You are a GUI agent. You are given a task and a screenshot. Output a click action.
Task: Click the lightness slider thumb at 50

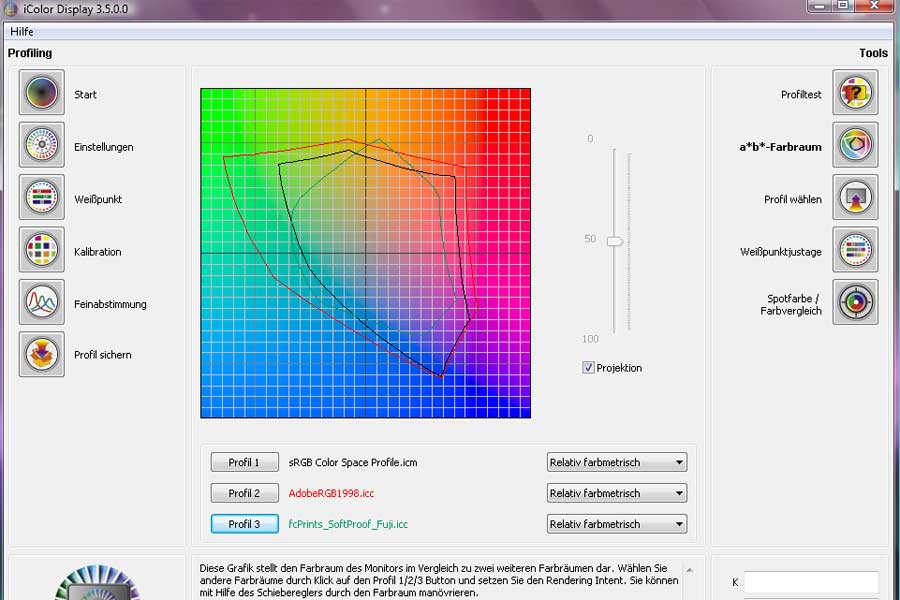tap(615, 241)
